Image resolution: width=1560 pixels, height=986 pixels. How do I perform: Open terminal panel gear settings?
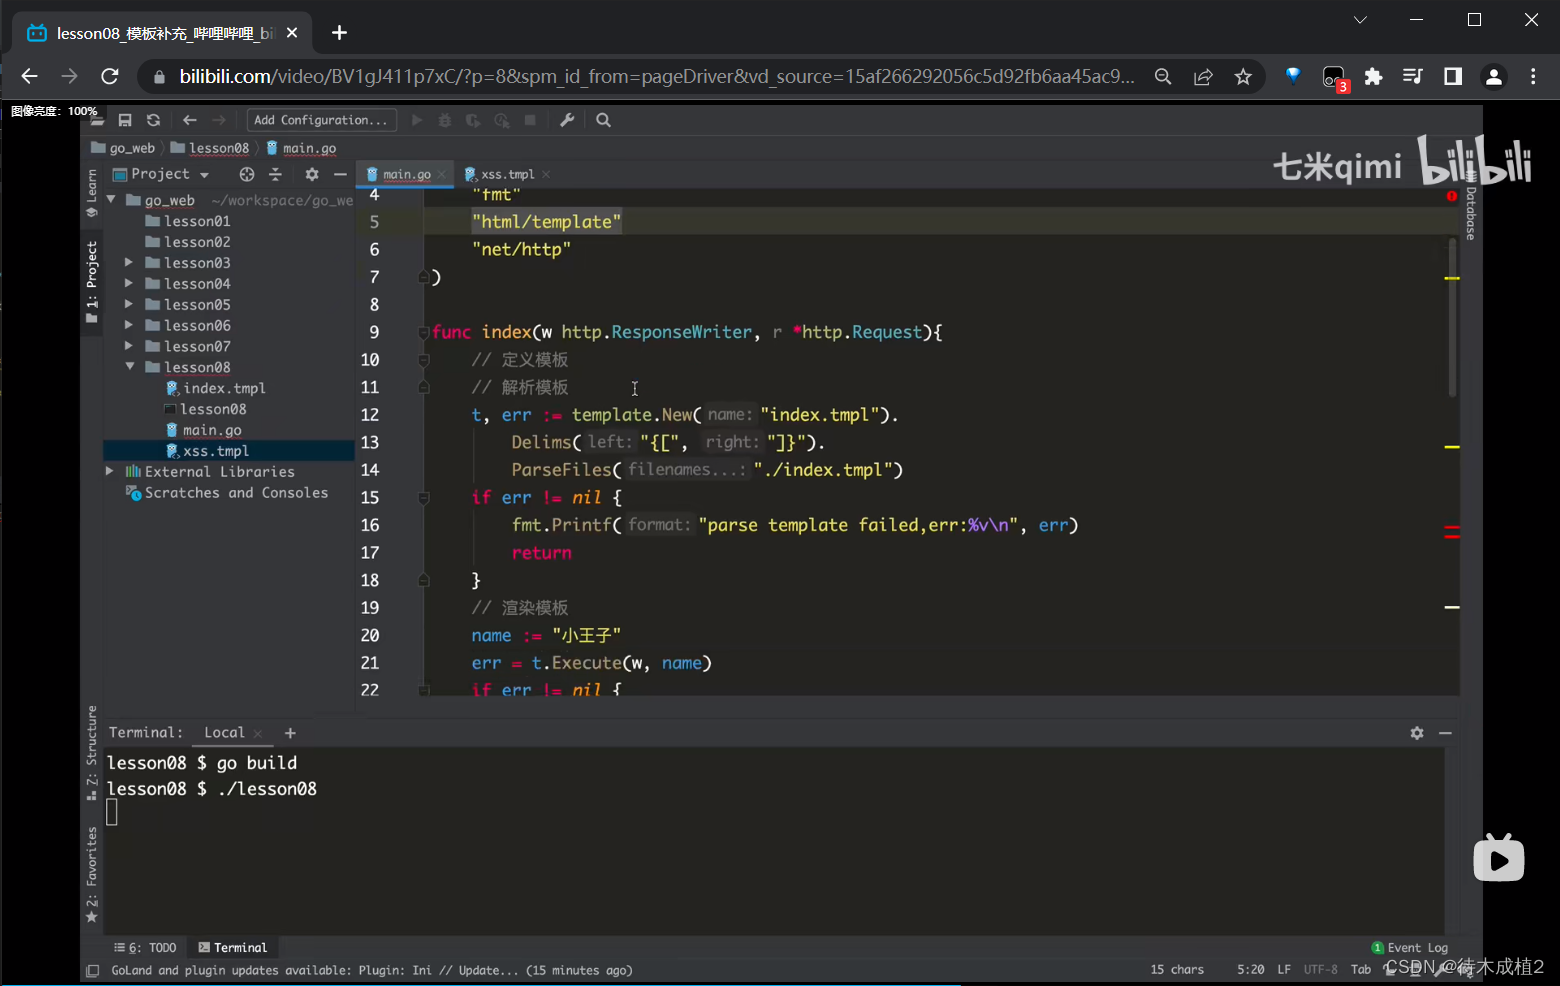[1417, 733]
